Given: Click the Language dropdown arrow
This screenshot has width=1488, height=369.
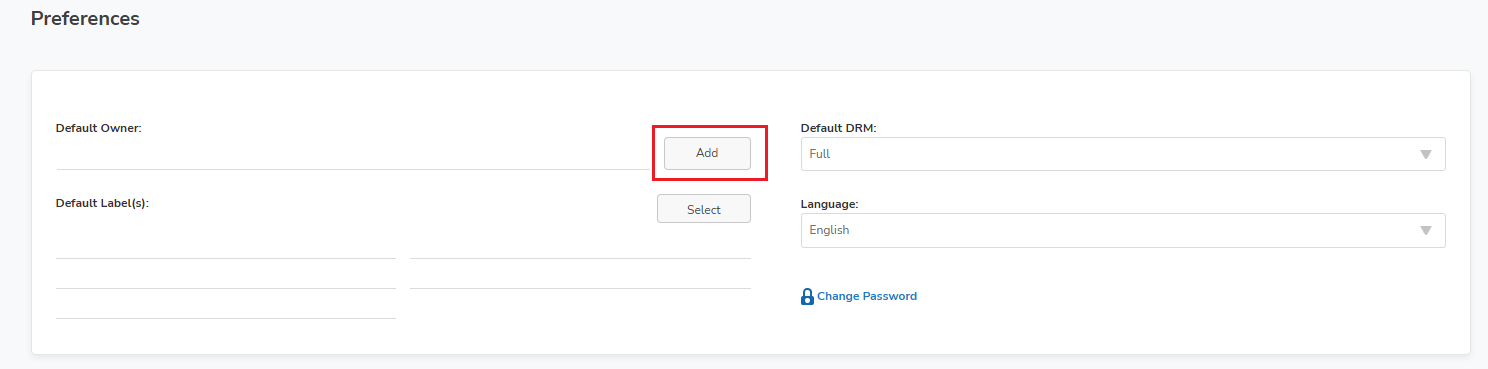Looking at the screenshot, I should point(1425,231).
